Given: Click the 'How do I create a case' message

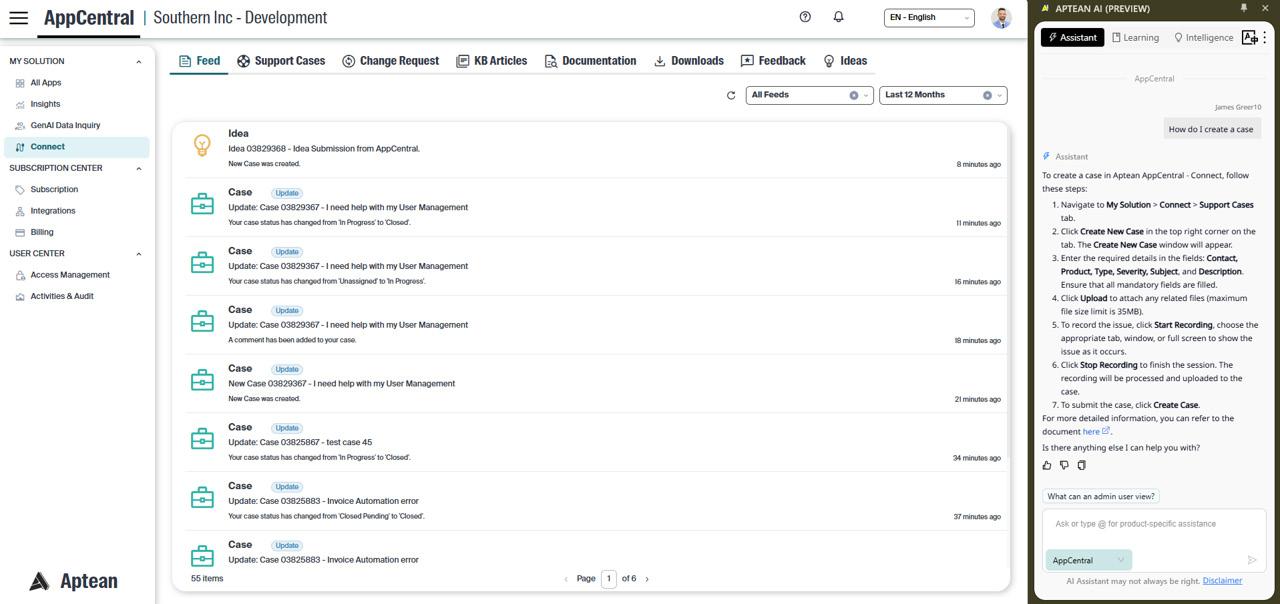Looking at the screenshot, I should click(x=1211, y=129).
